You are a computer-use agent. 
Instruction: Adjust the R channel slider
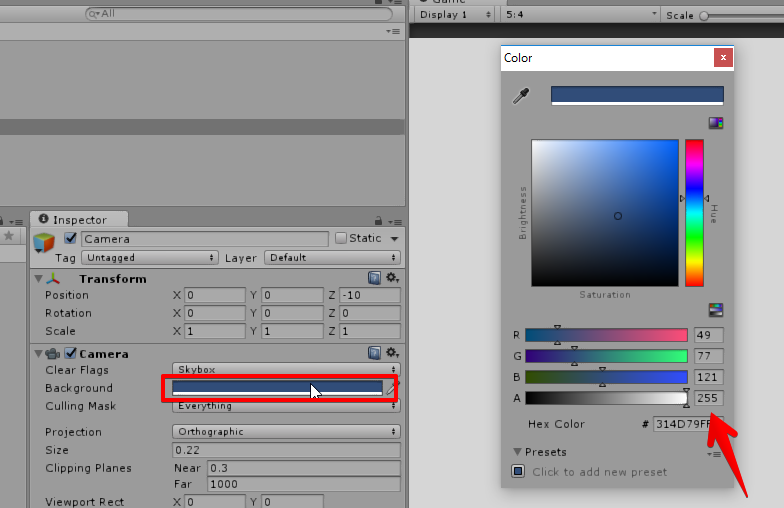(x=606, y=335)
